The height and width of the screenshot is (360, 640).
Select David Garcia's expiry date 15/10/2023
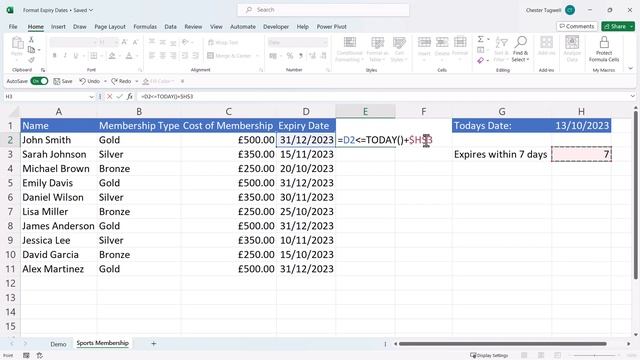306,255
